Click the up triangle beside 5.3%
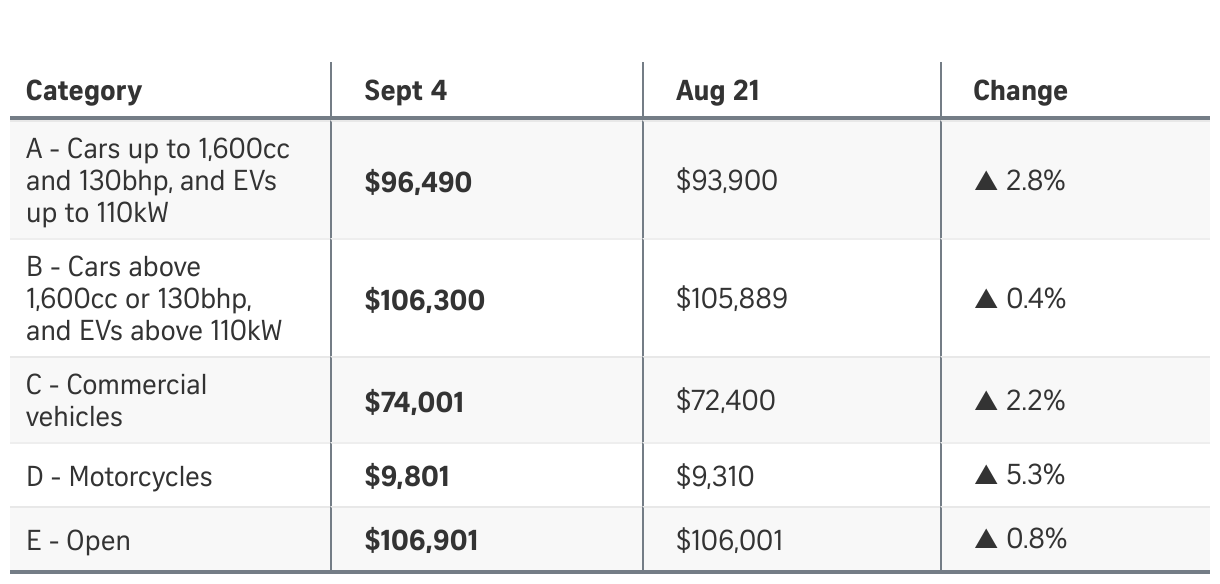This screenshot has width=1220, height=584. click(x=985, y=476)
